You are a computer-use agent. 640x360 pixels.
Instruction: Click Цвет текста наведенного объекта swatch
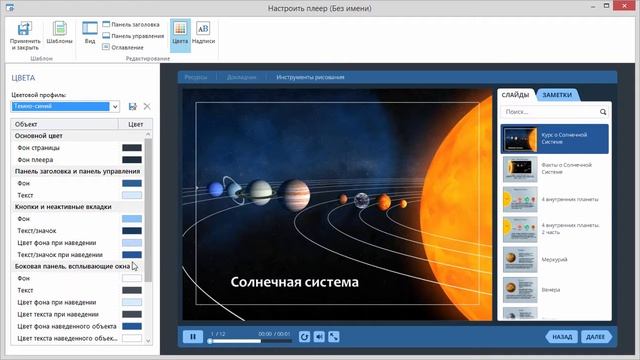[132, 338]
